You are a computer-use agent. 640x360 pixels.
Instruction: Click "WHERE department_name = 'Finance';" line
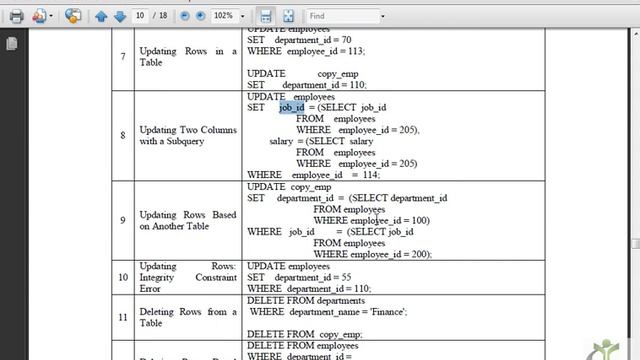pyautogui.click(x=329, y=312)
